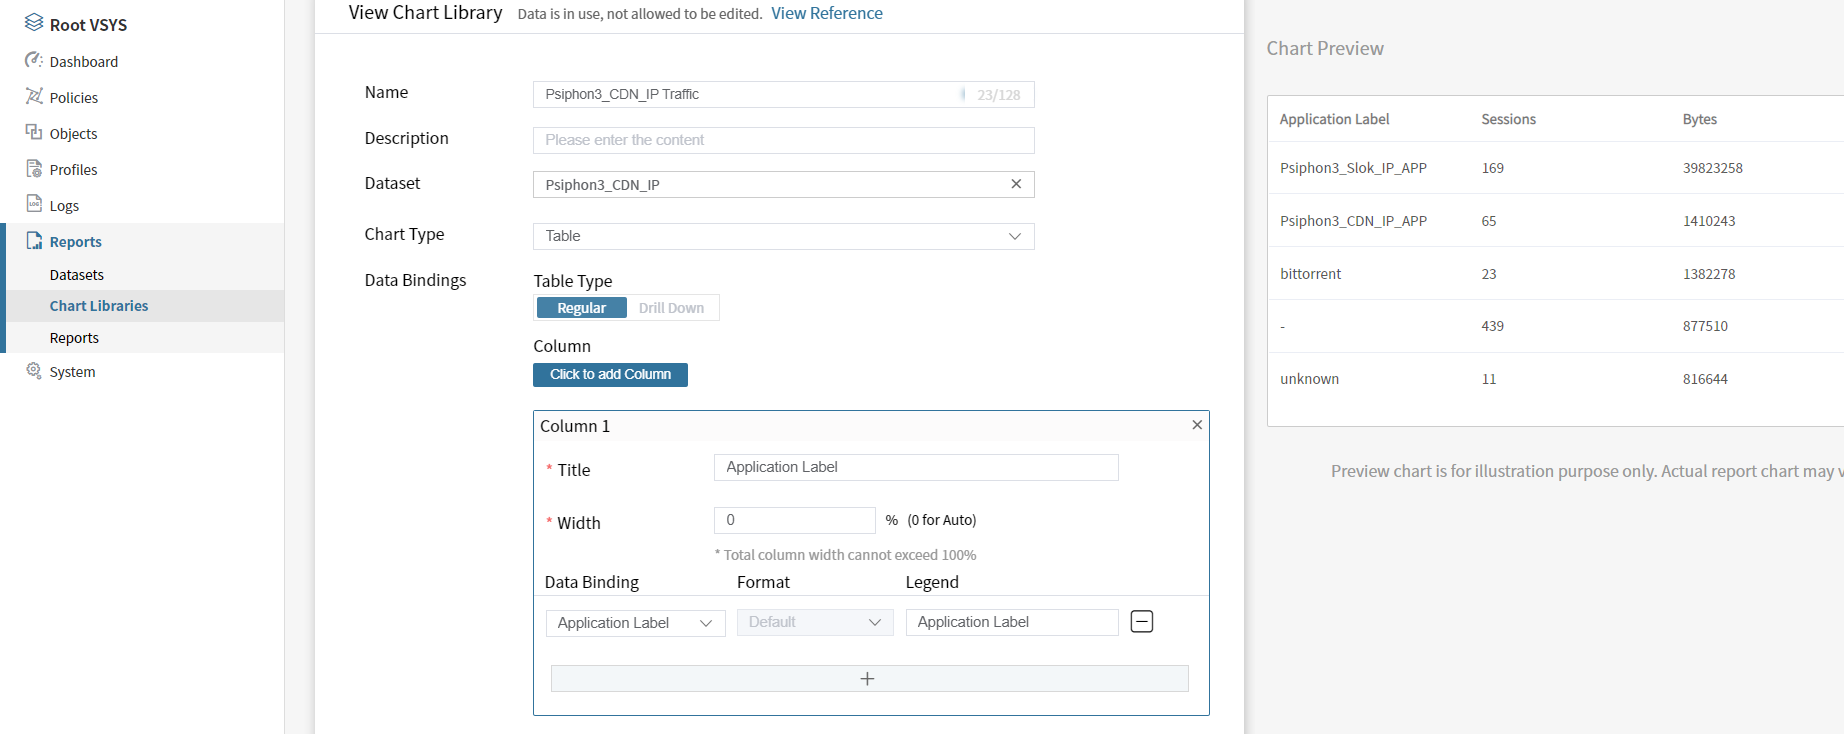
Task: Click the Logs file icon
Action: point(34,204)
